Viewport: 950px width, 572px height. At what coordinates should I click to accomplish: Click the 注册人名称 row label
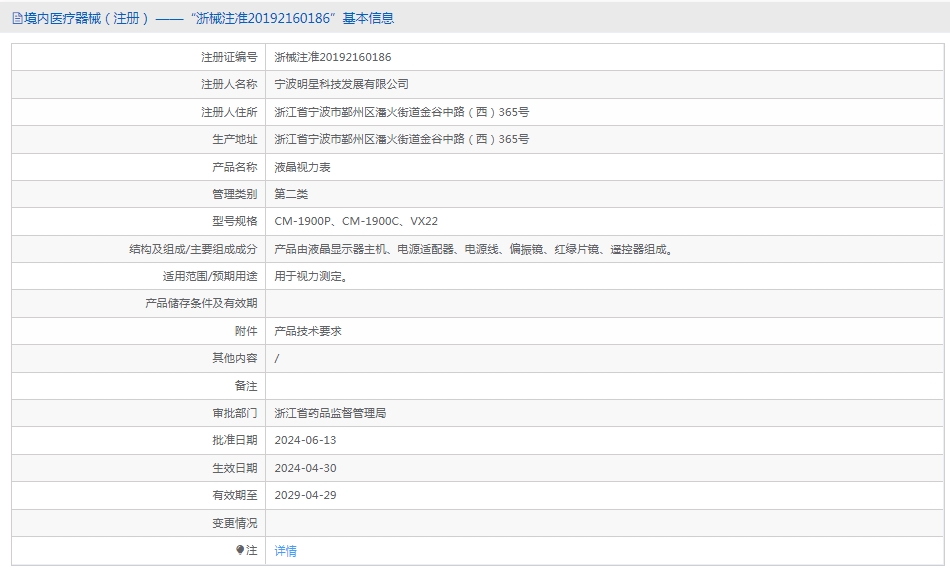[229, 84]
